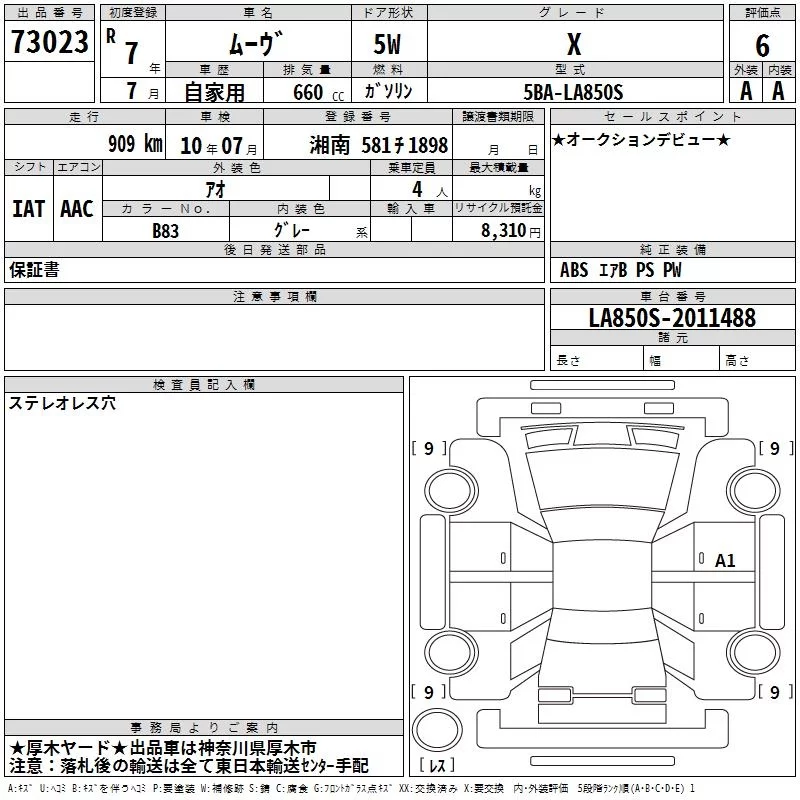Select the interior grade A under 内装

778,91
